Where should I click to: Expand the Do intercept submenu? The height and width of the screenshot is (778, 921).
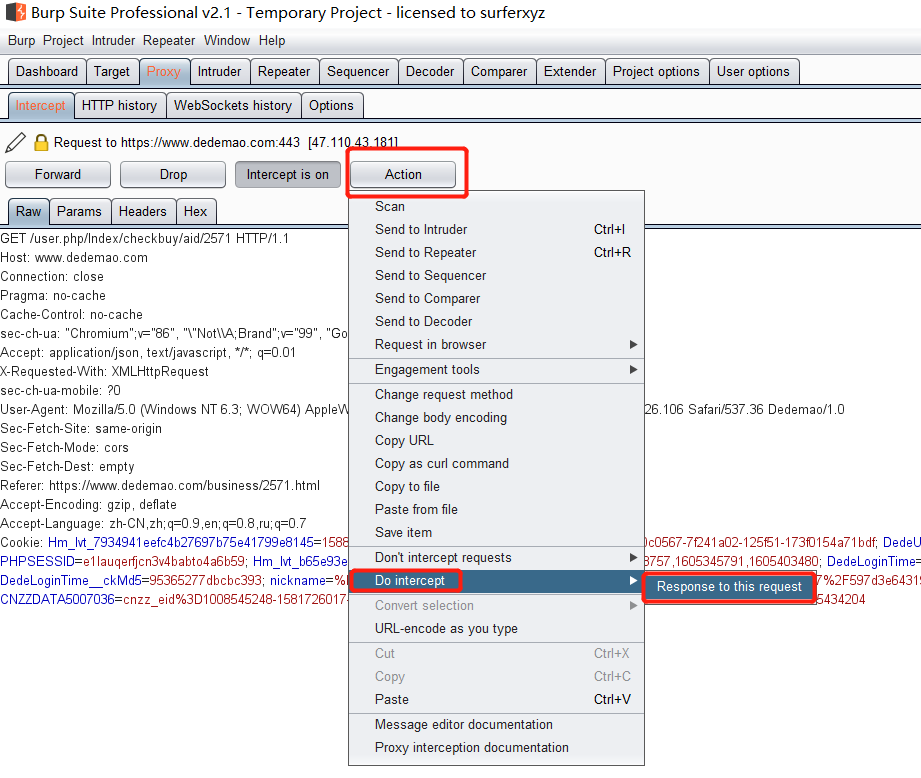click(496, 581)
